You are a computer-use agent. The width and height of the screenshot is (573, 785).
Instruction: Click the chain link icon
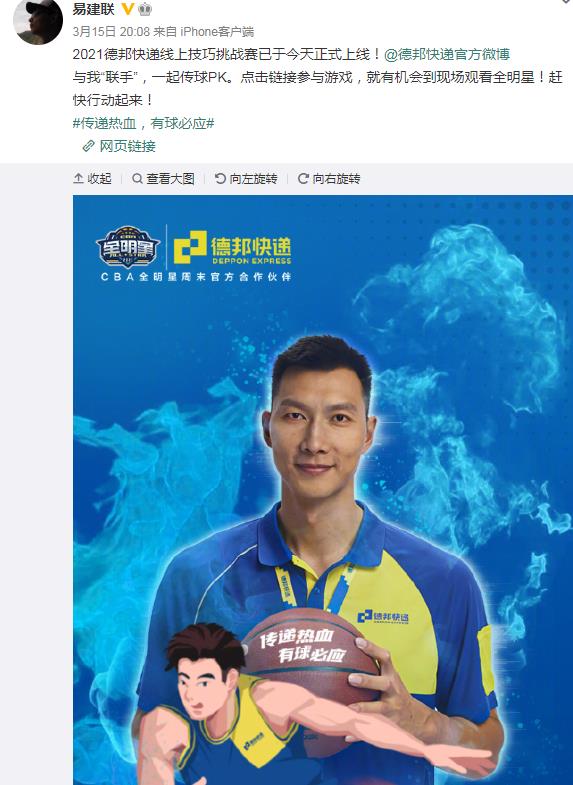click(89, 146)
